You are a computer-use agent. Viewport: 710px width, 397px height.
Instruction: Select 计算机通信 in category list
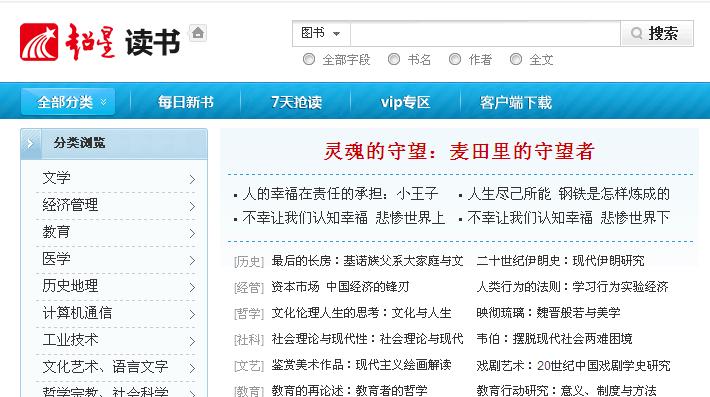point(77,312)
